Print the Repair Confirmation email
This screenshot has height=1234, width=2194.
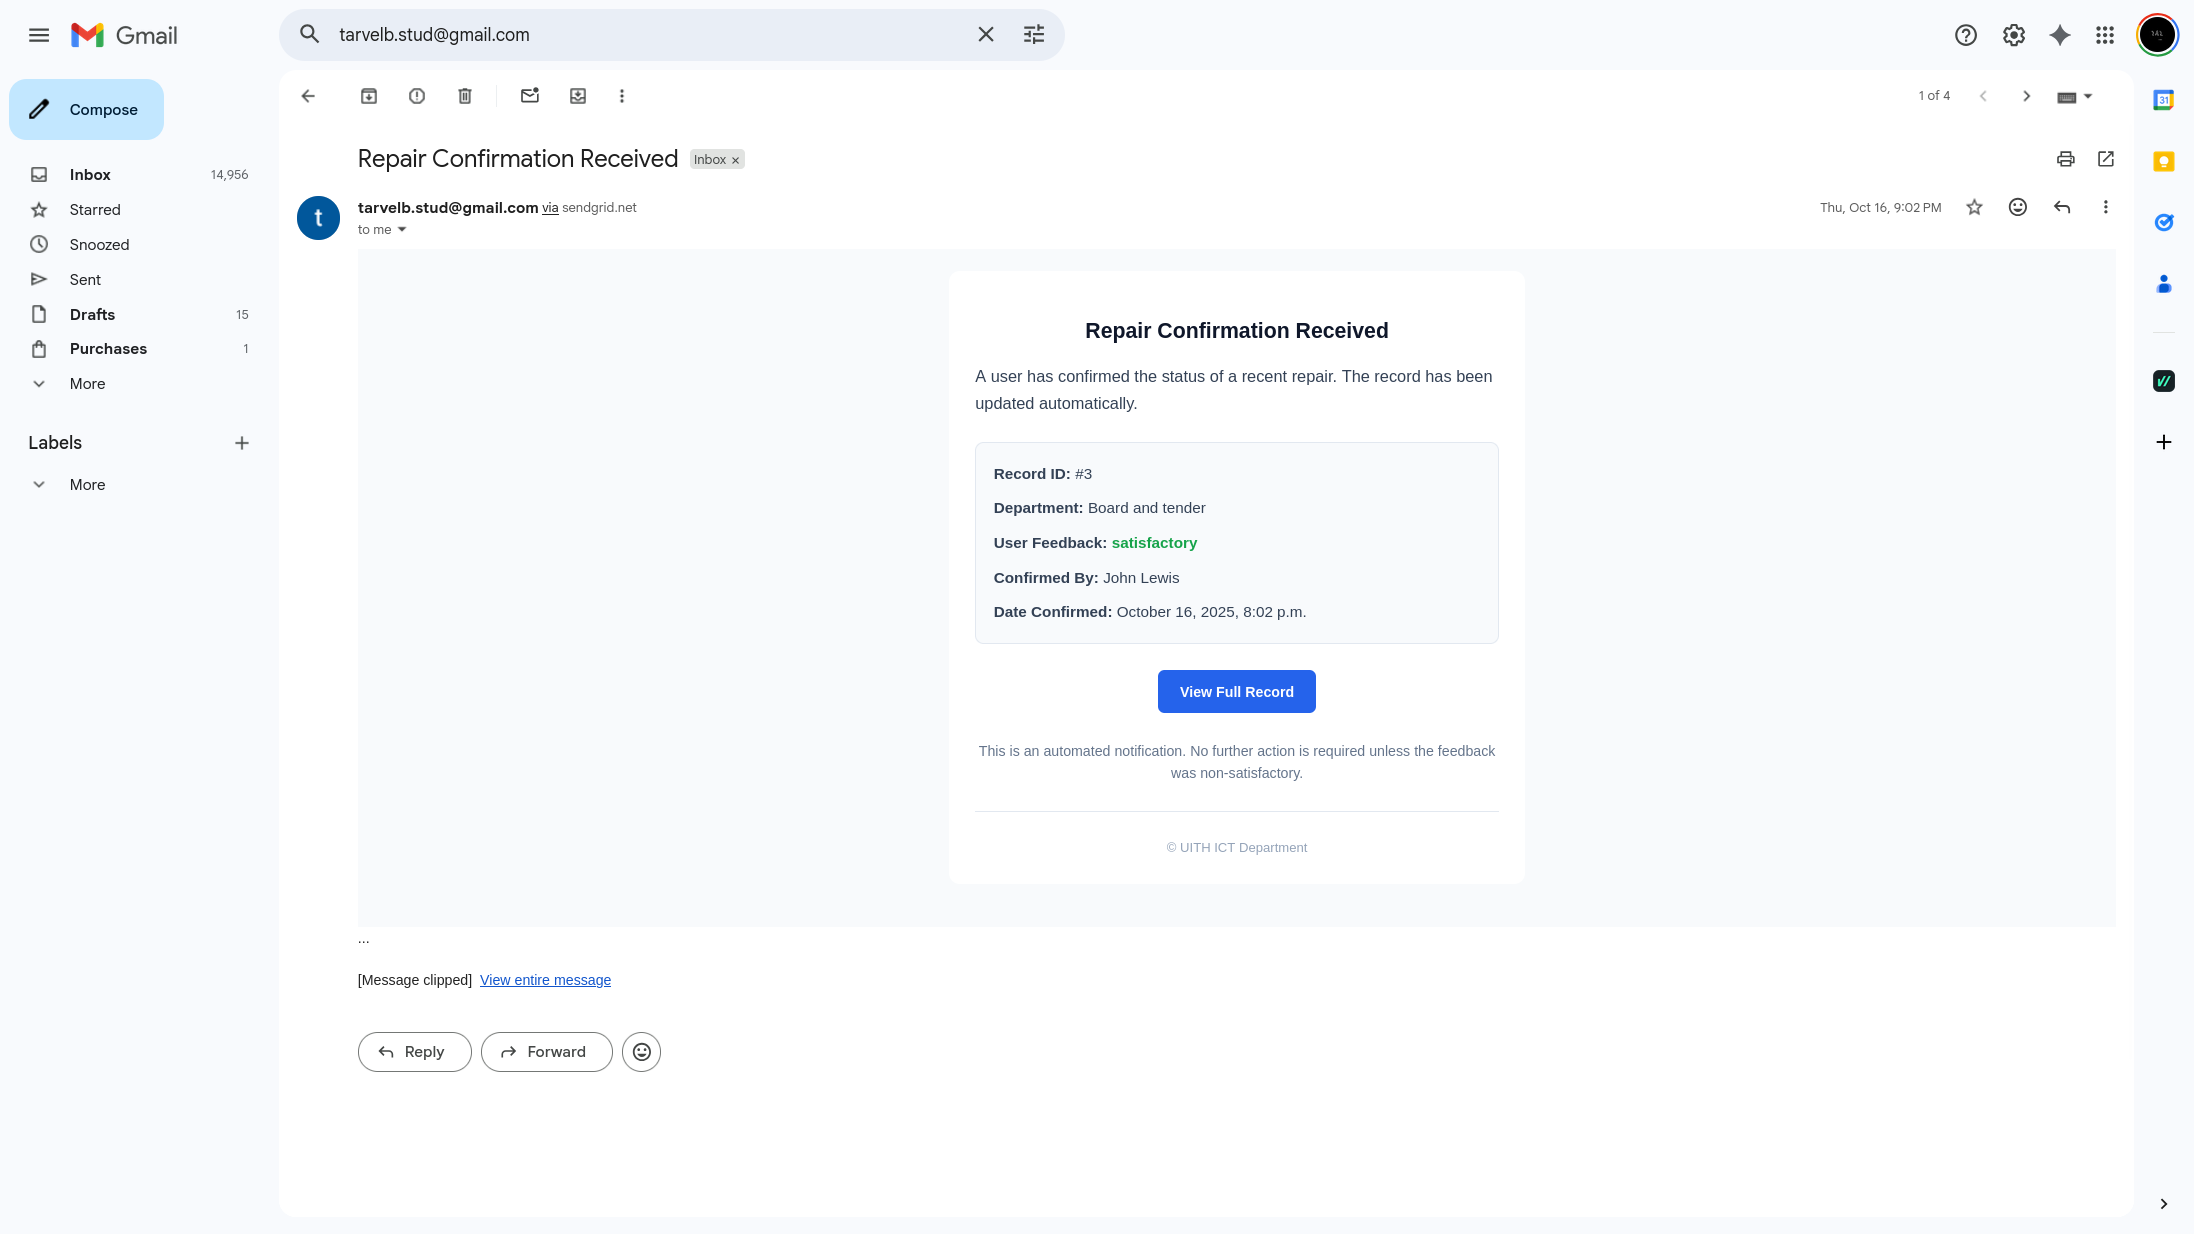coord(2065,159)
